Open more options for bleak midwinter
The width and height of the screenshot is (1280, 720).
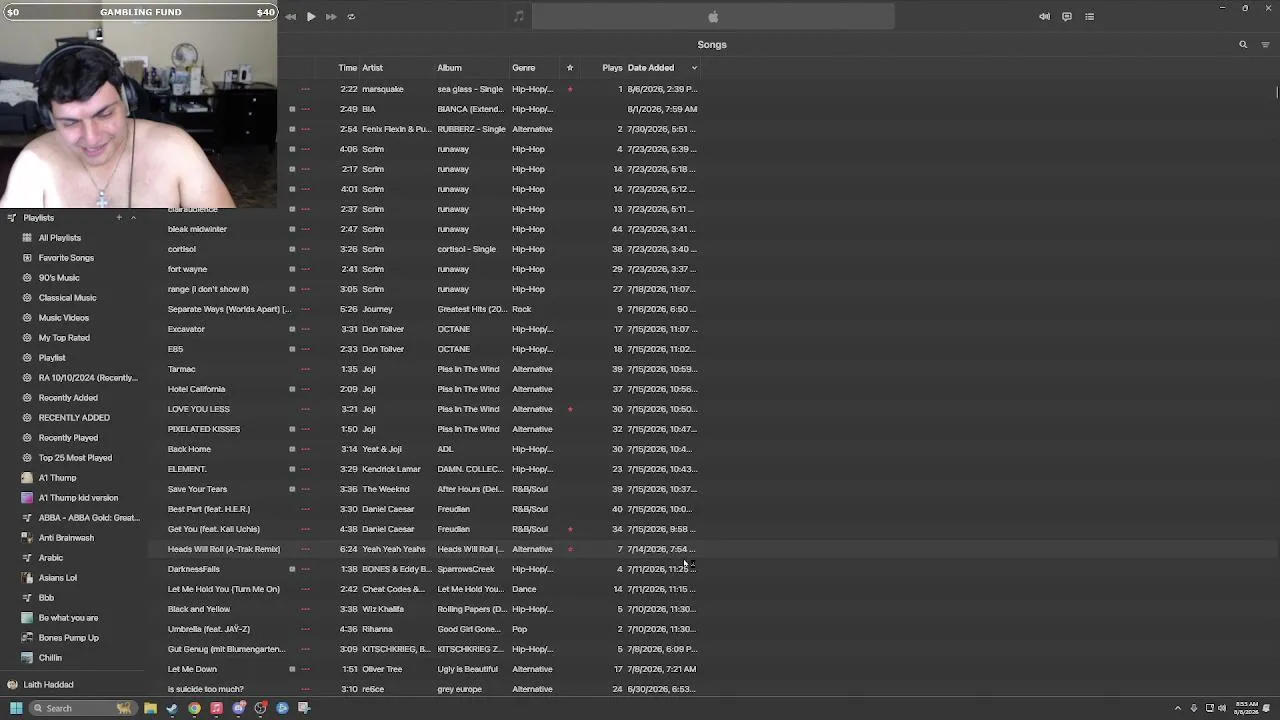(x=305, y=229)
